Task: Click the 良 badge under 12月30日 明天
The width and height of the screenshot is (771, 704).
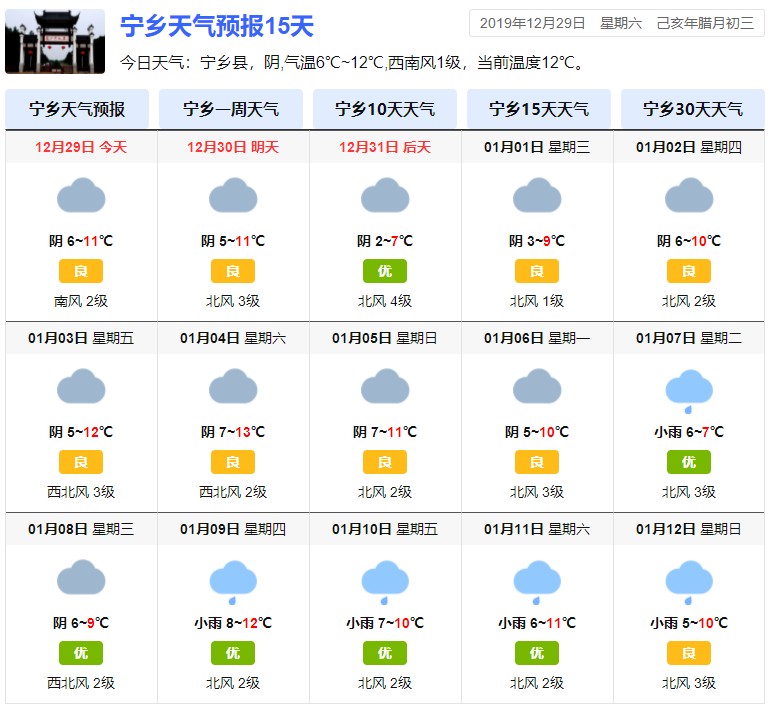Action: [x=233, y=271]
